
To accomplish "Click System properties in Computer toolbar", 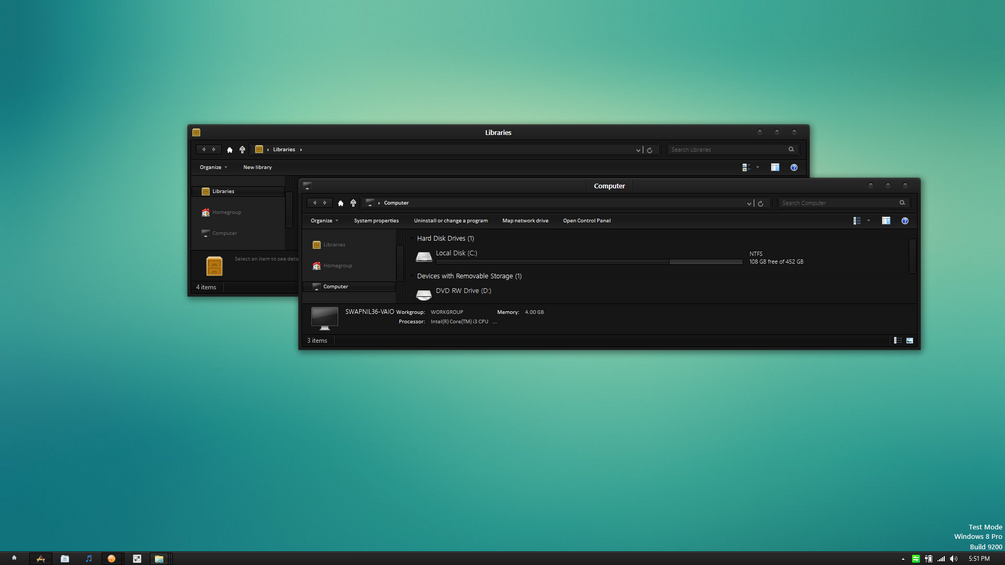I will pos(376,220).
